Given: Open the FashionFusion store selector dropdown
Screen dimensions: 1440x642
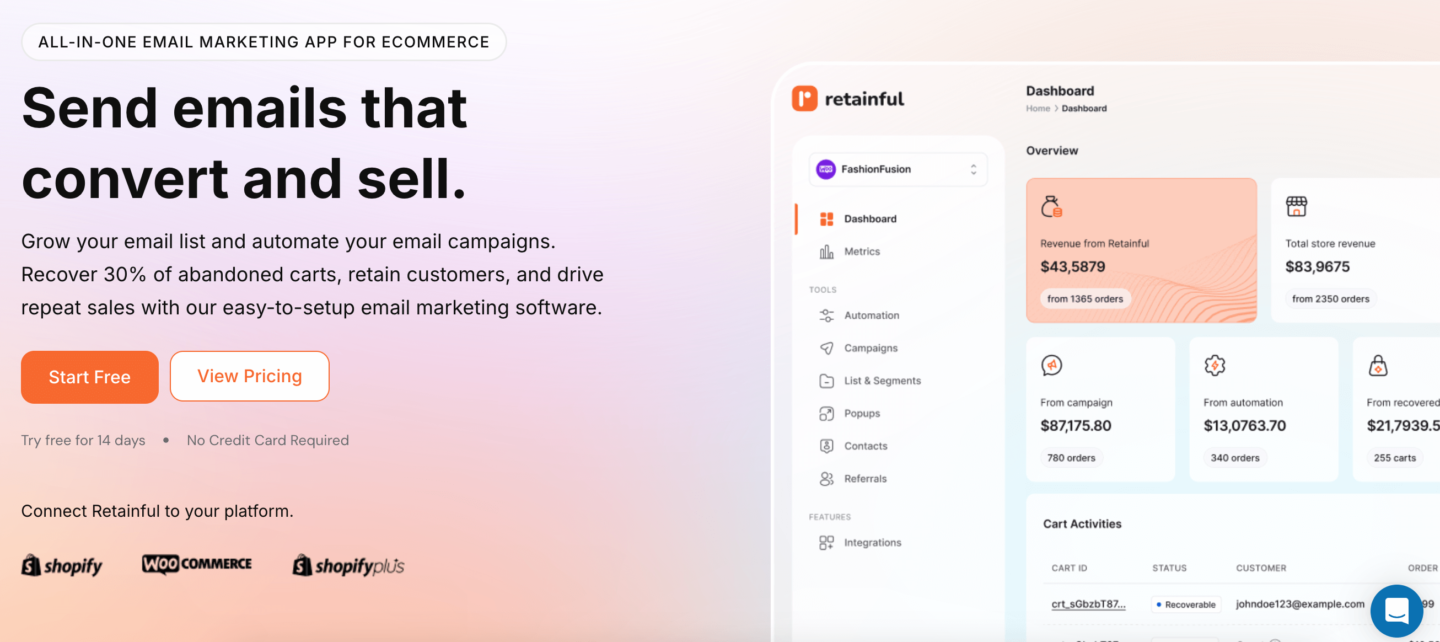Looking at the screenshot, I should (898, 169).
